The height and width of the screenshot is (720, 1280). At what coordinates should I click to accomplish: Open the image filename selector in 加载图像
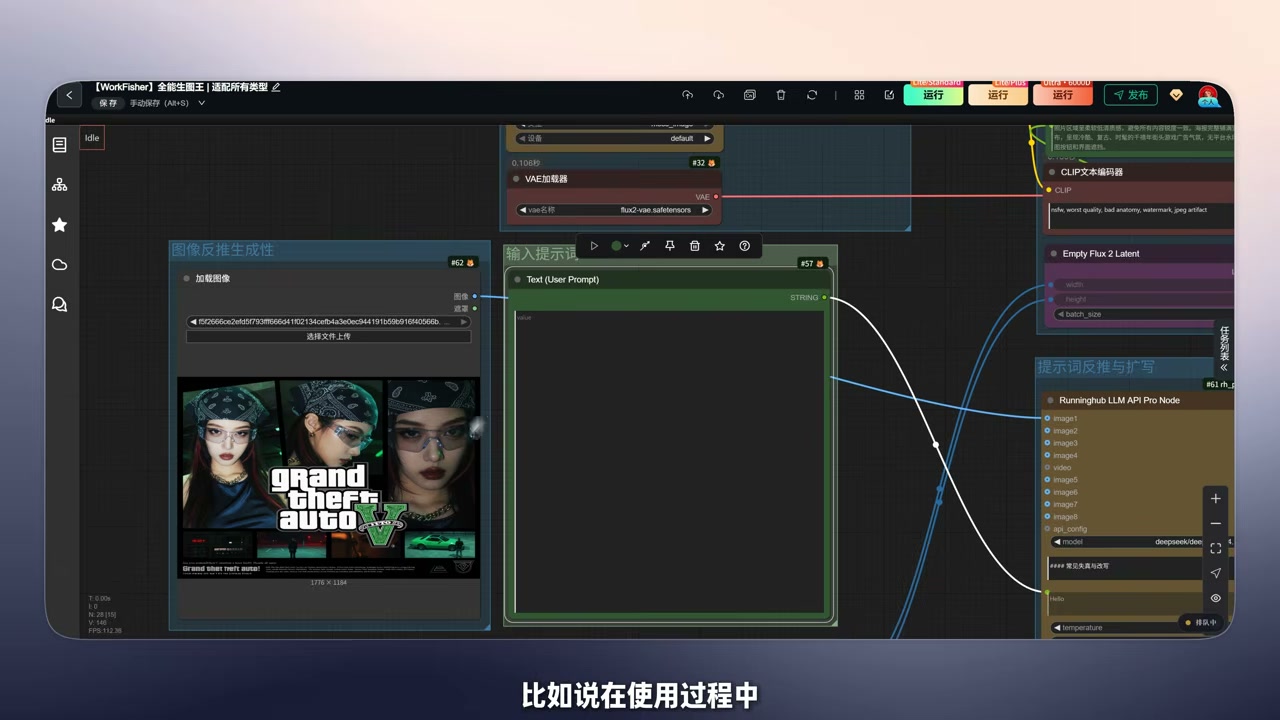(x=328, y=322)
